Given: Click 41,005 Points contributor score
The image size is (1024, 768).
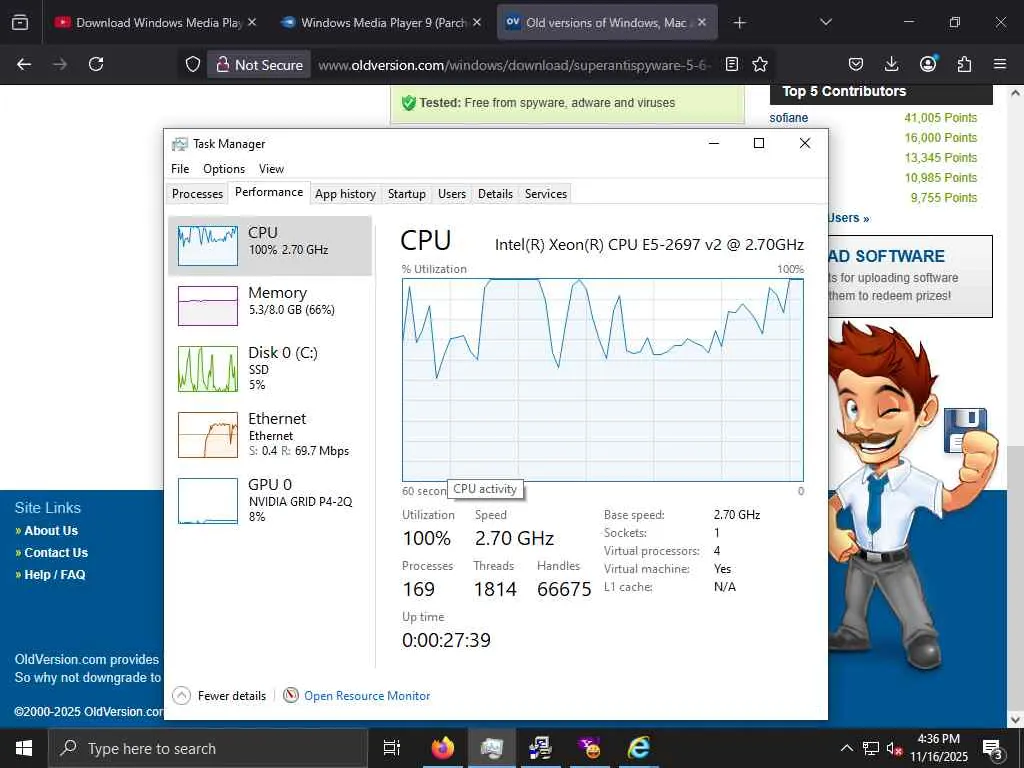Looking at the screenshot, I should click(x=940, y=118).
